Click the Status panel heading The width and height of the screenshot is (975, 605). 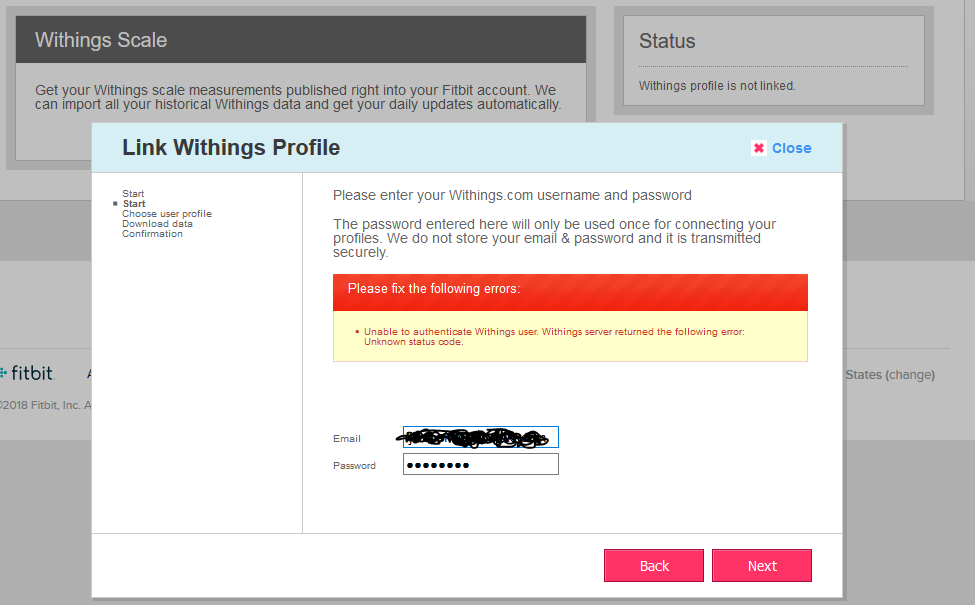click(x=667, y=41)
